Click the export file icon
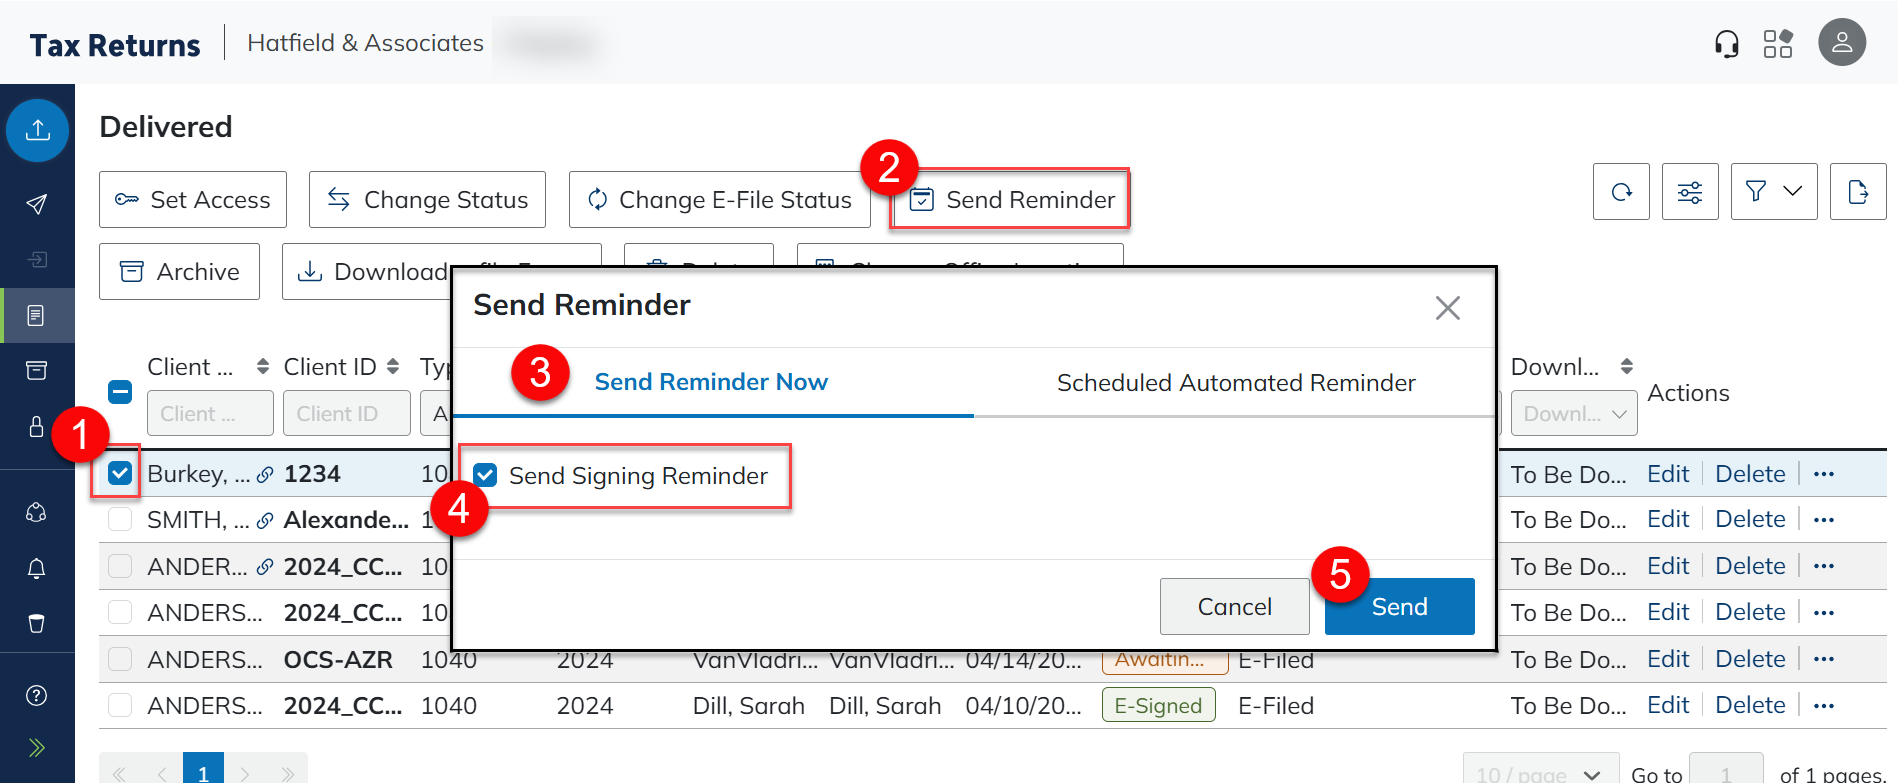Screen dimensions: 1898x783 click(1857, 192)
